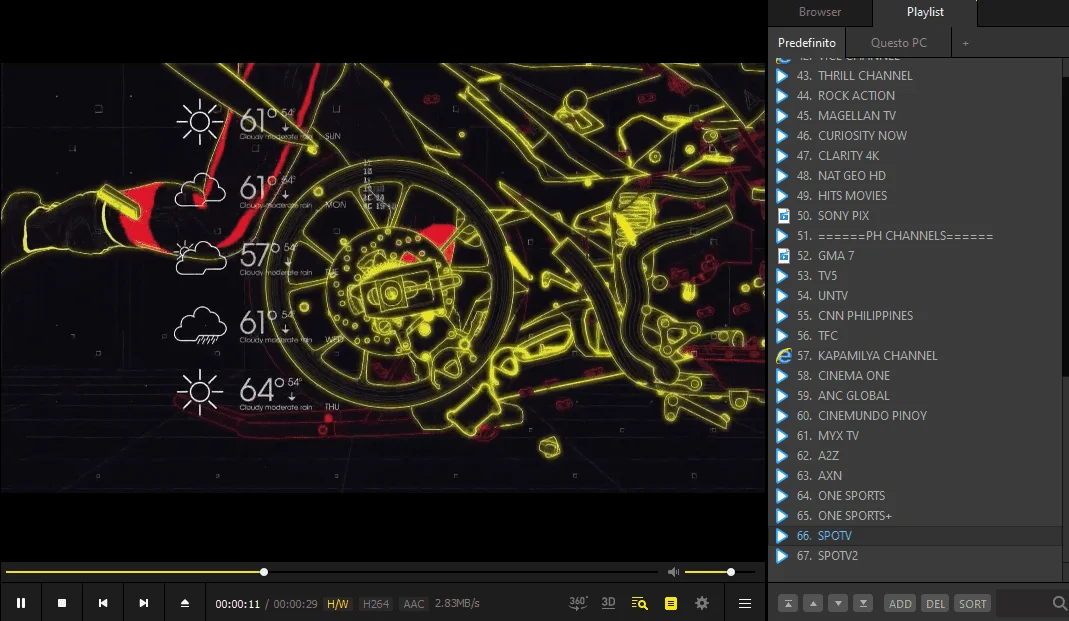Image resolution: width=1069 pixels, height=621 pixels.
Task: Skip to next track
Action: tap(144, 603)
